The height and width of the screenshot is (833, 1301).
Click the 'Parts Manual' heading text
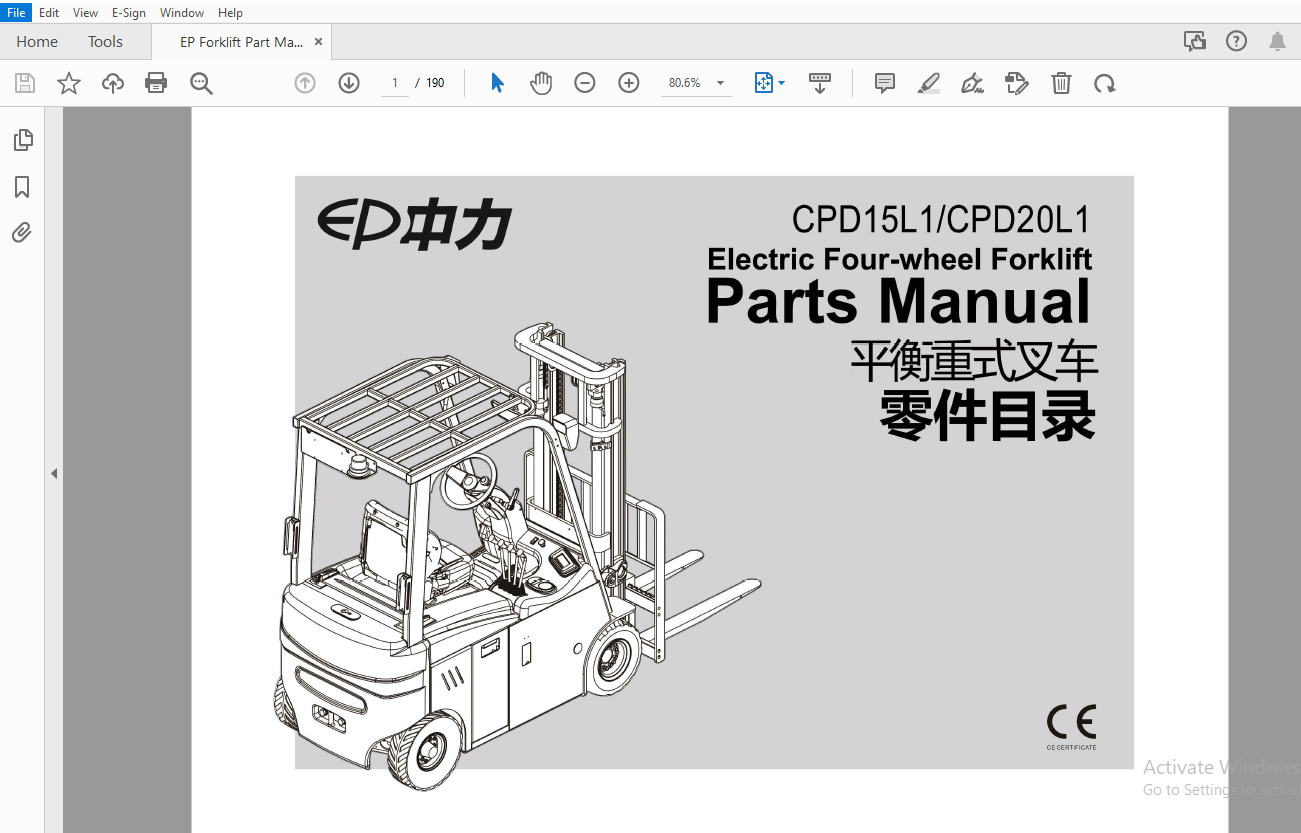point(898,301)
